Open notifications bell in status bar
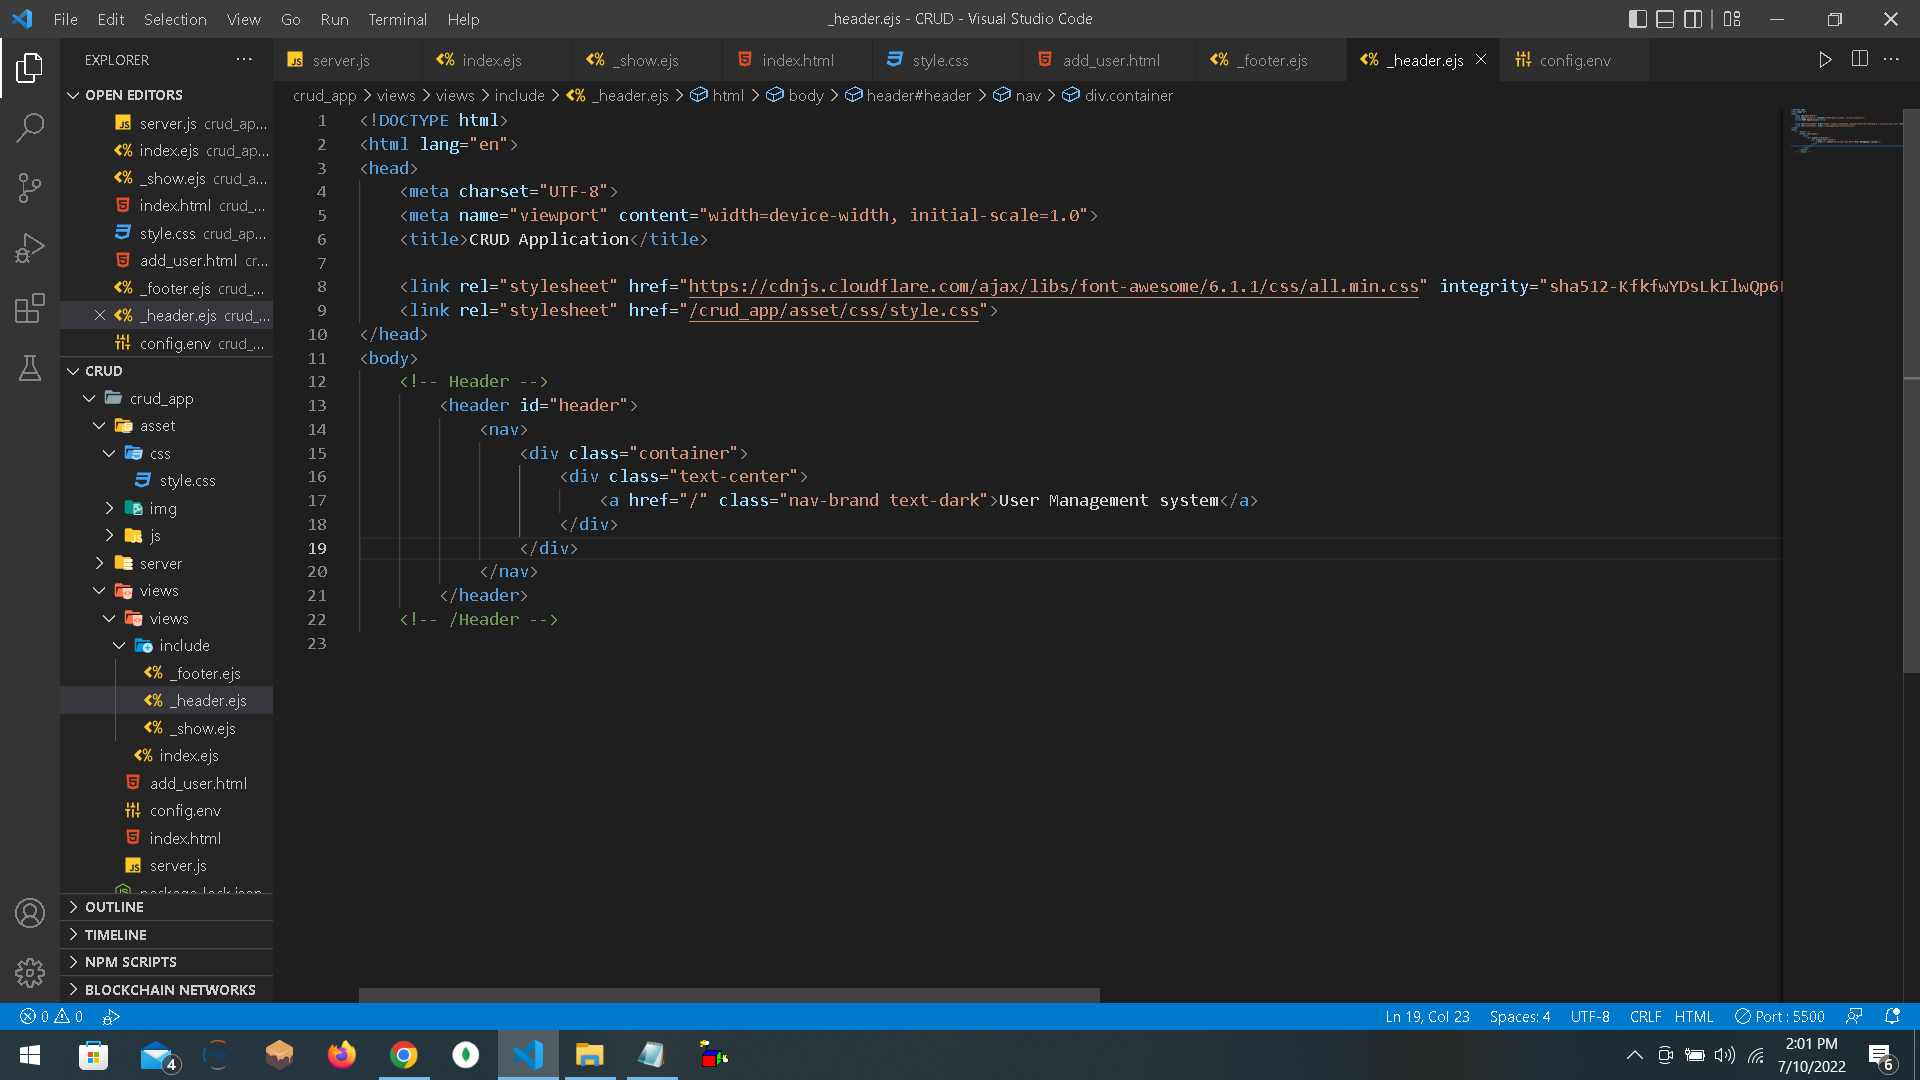The image size is (1920, 1080). pyautogui.click(x=1892, y=1016)
